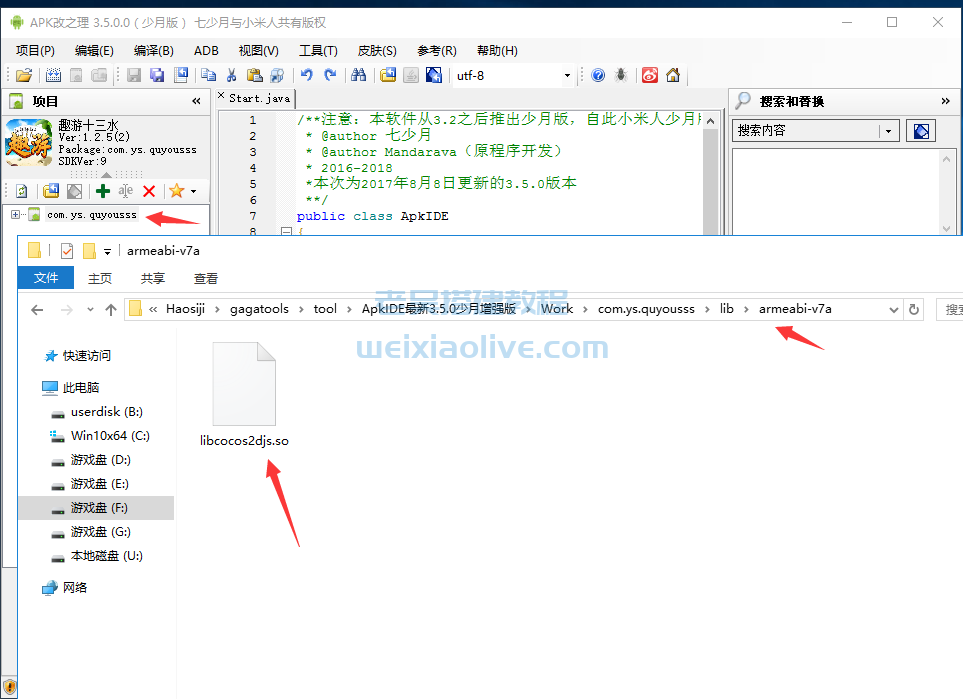Open the 编译(B) menu
The image size is (963, 699).
[153, 50]
